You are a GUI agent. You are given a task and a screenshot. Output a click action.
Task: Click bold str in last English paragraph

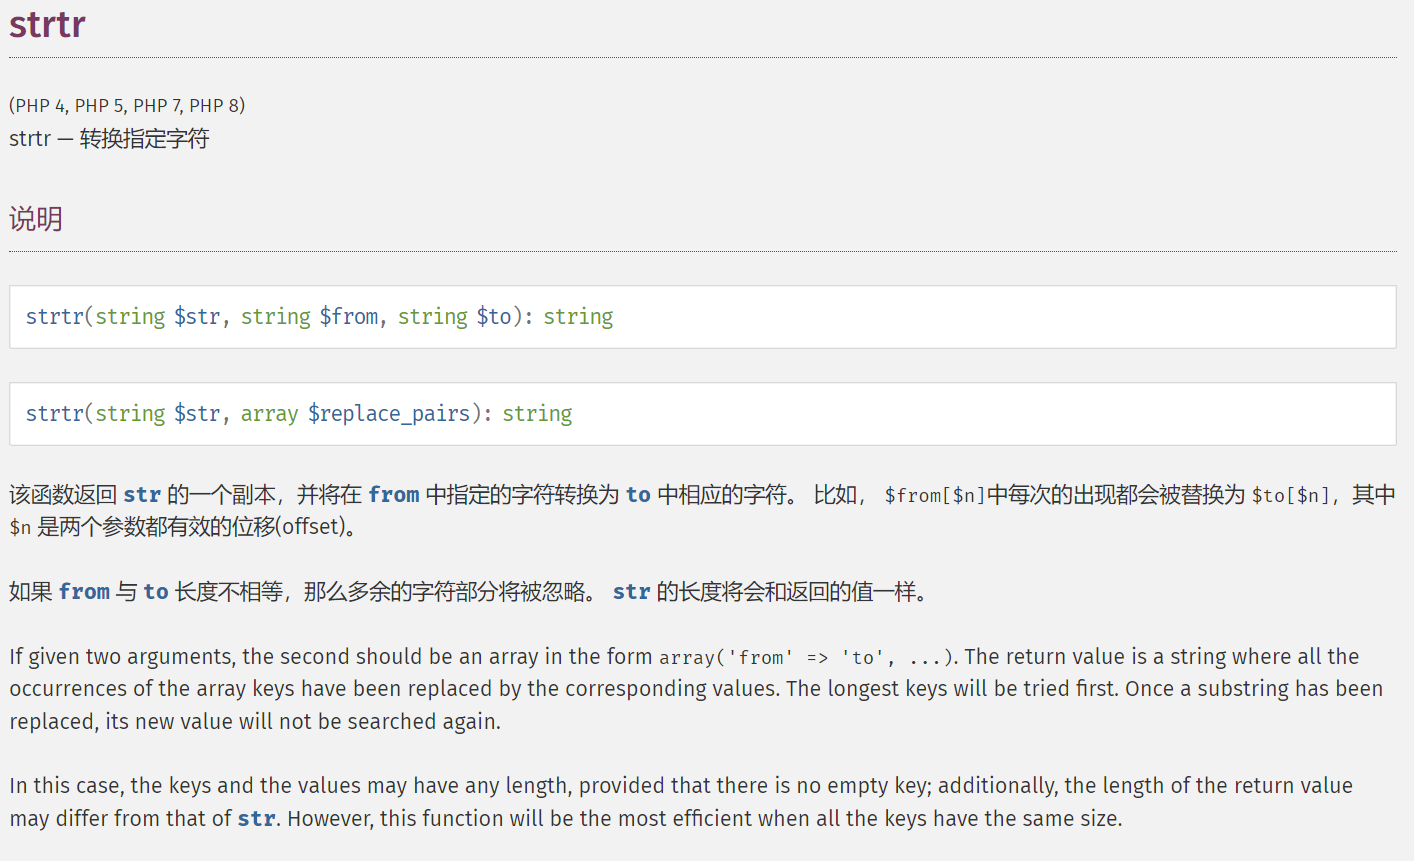pyautogui.click(x=256, y=819)
